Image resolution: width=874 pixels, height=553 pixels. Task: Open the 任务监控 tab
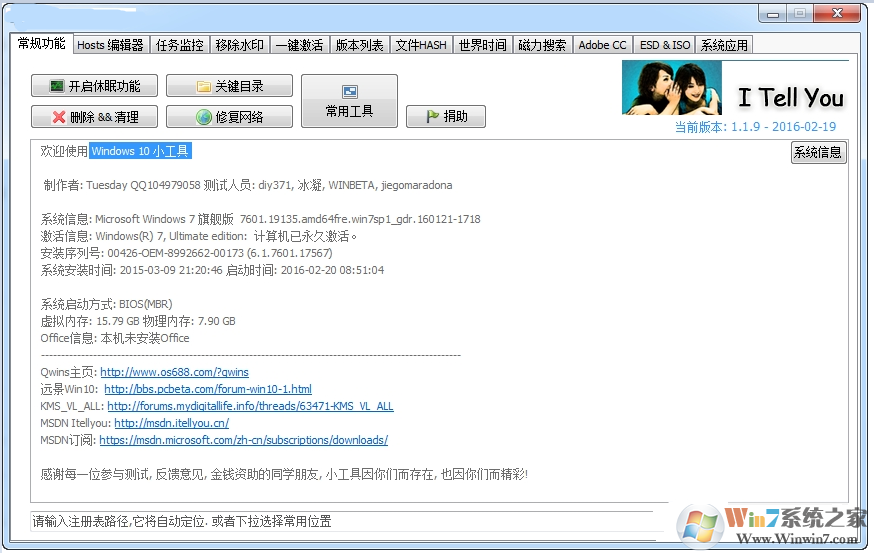point(179,45)
